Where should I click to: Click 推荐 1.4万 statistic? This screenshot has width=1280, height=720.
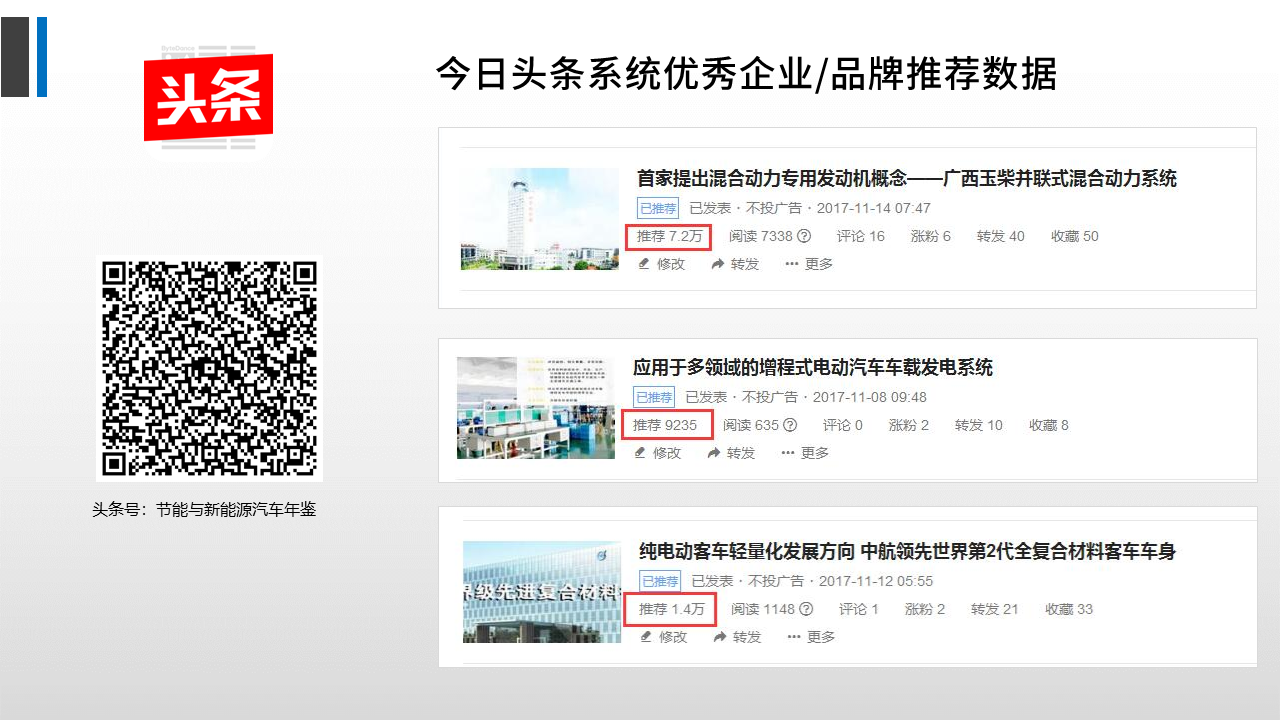[671, 609]
